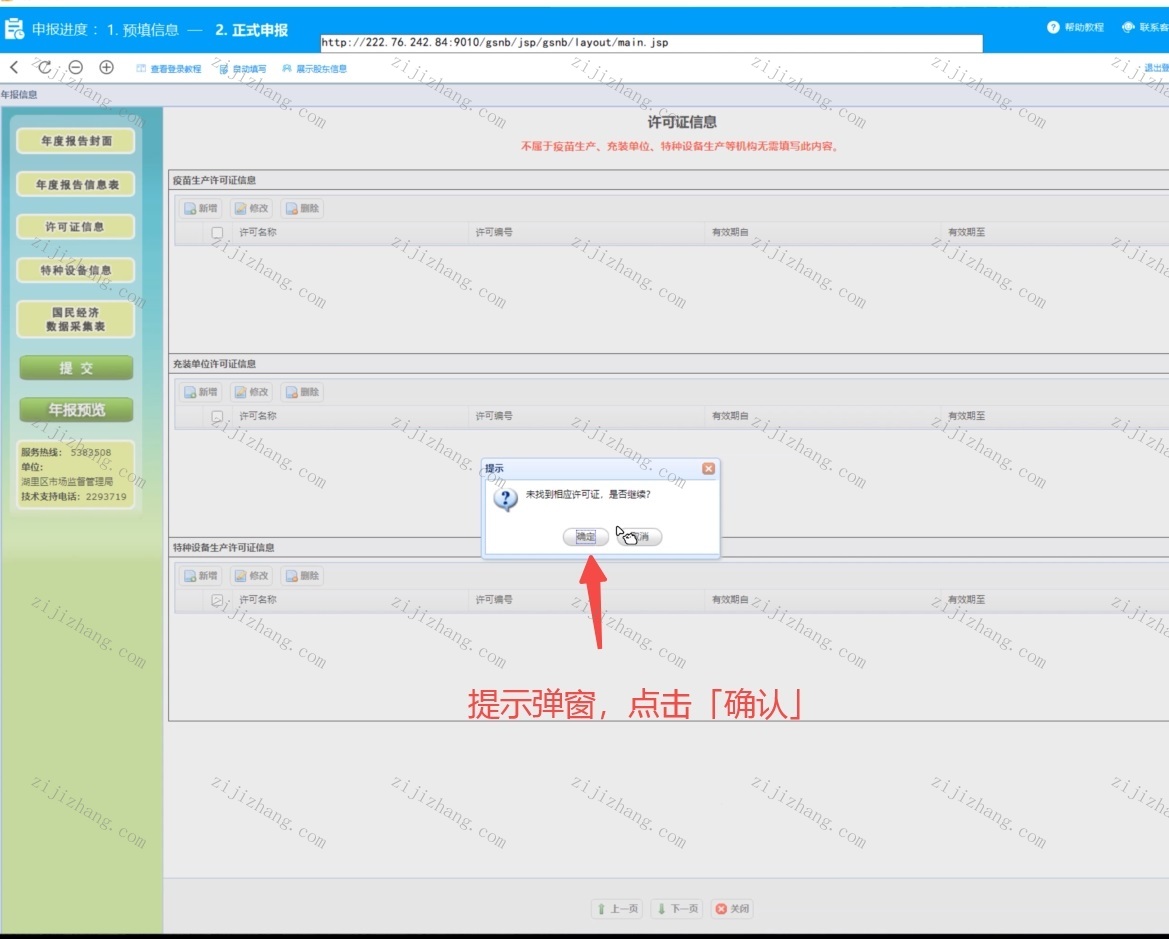
Task: Click 修改 under 充装单位许可证信息
Action: click(x=251, y=392)
